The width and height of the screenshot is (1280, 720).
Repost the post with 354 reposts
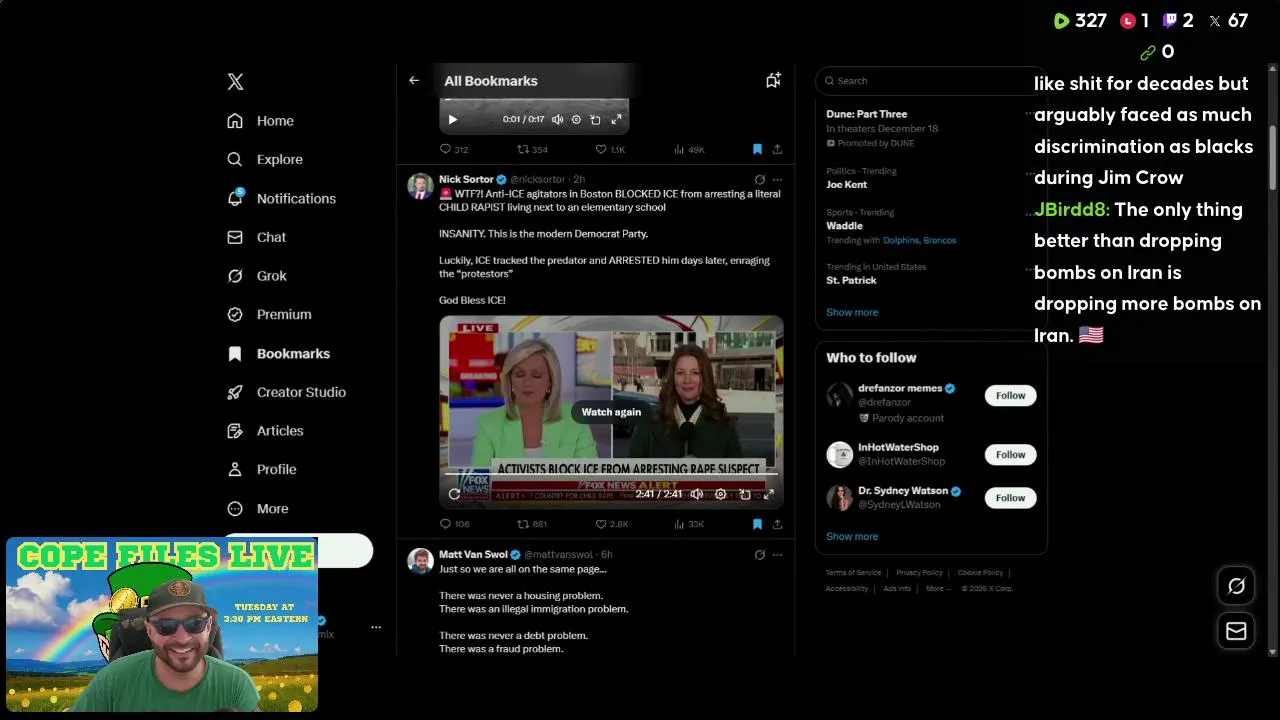[532, 149]
